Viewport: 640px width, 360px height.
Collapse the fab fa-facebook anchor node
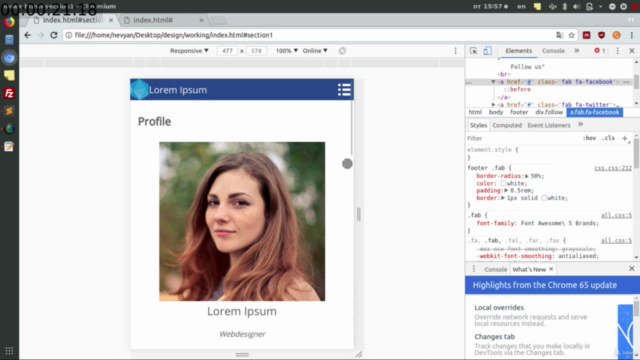(x=493, y=82)
